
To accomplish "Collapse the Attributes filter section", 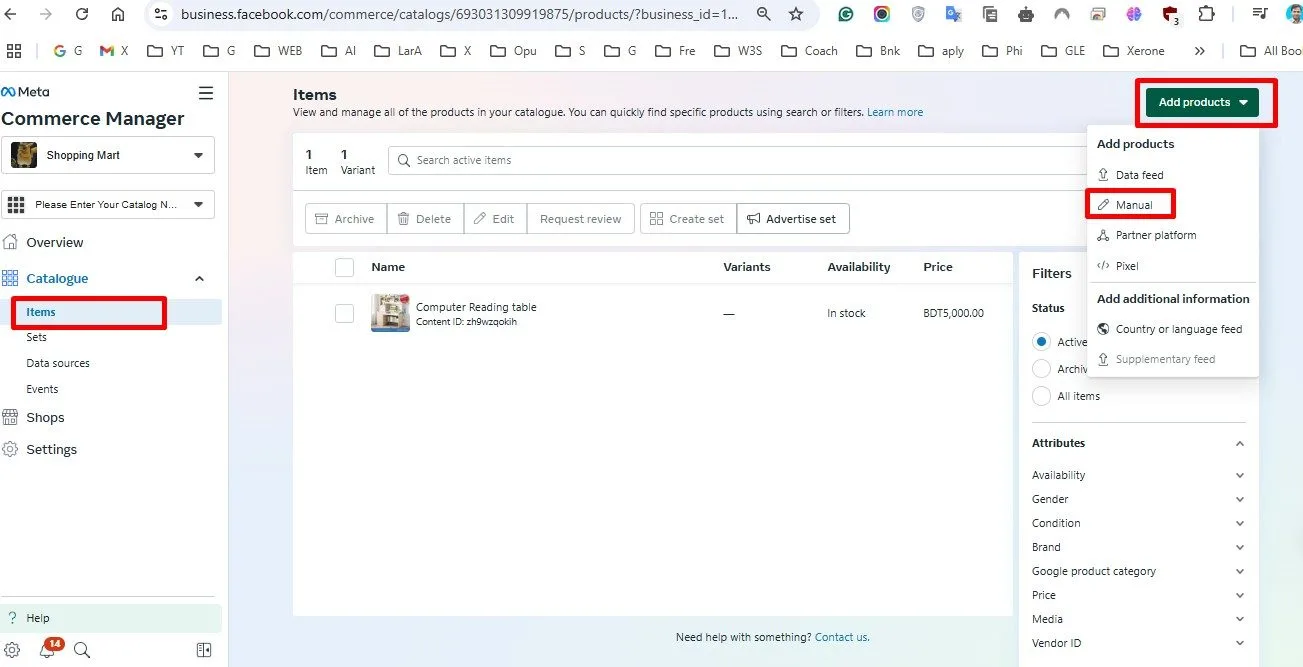I will click(1240, 443).
